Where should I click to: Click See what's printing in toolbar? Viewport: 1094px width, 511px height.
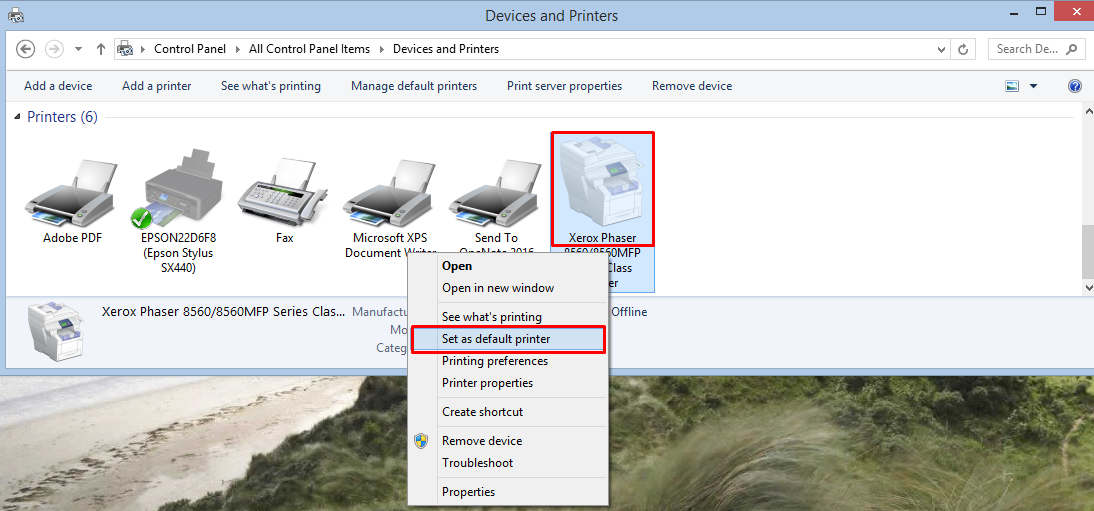tap(271, 86)
